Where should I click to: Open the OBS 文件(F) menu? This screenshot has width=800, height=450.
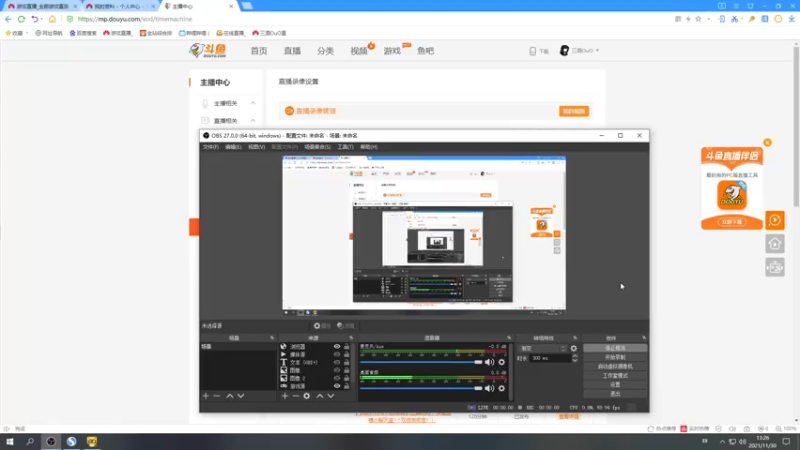tap(211, 147)
